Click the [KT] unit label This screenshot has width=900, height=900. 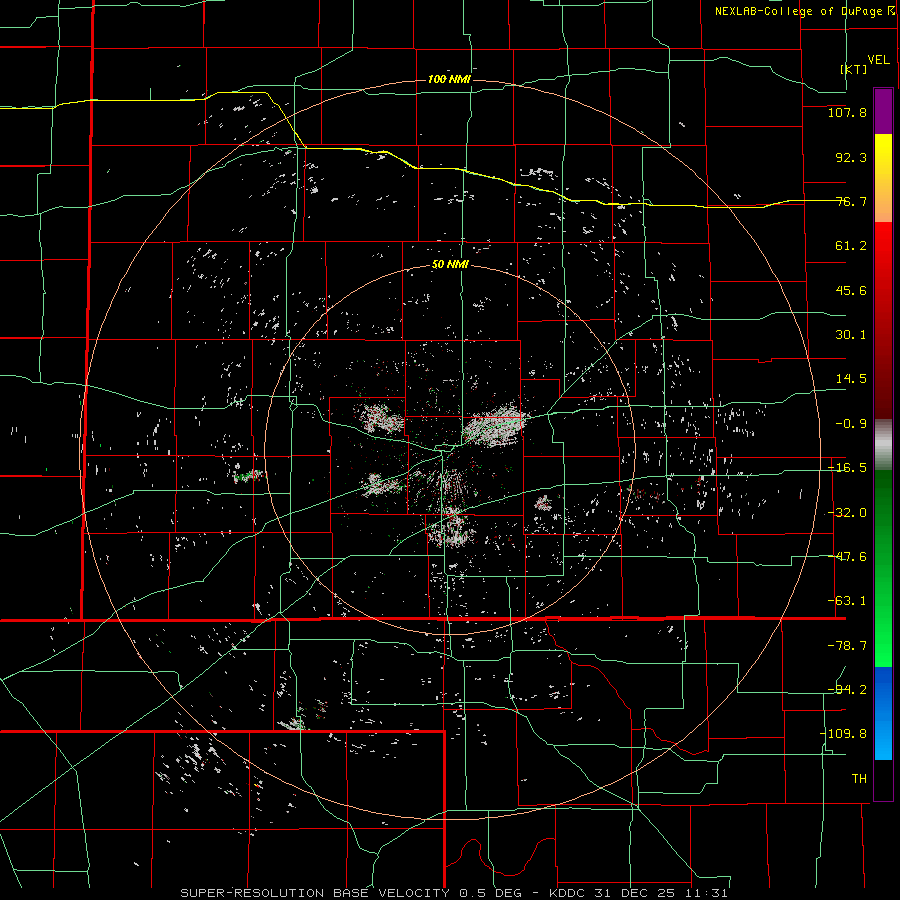854,69
